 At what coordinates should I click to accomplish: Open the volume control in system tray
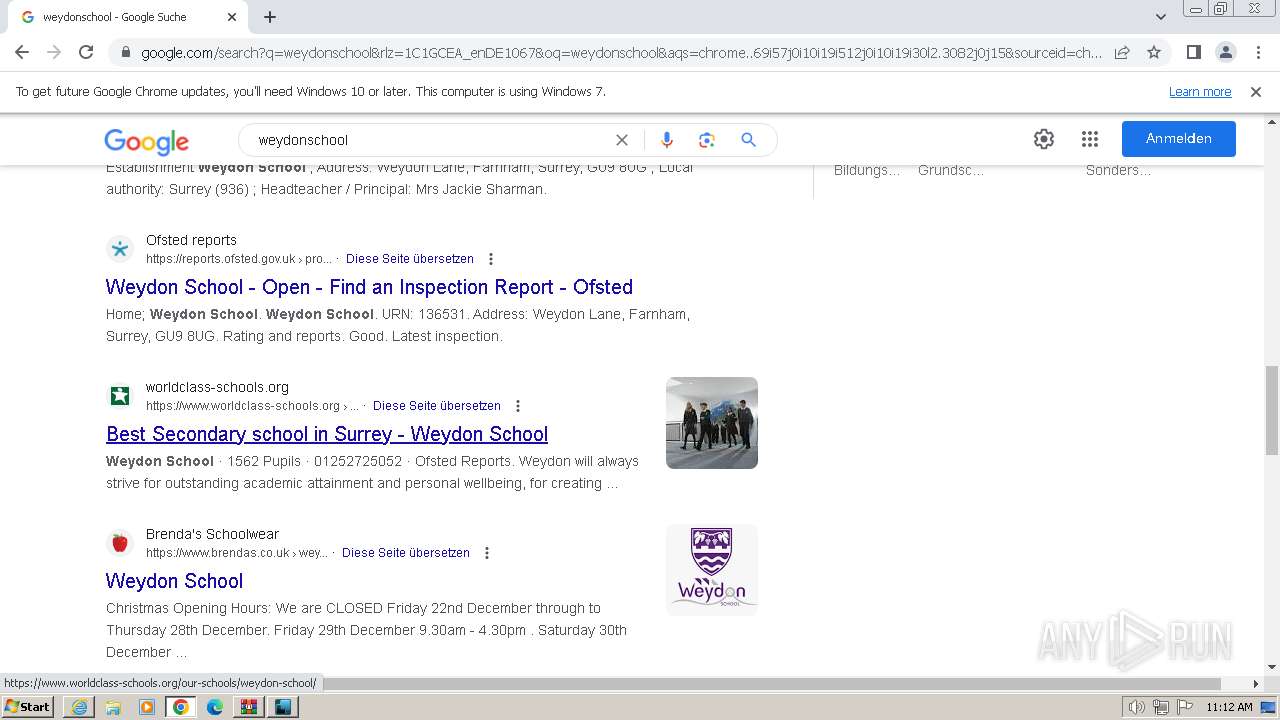1138,707
